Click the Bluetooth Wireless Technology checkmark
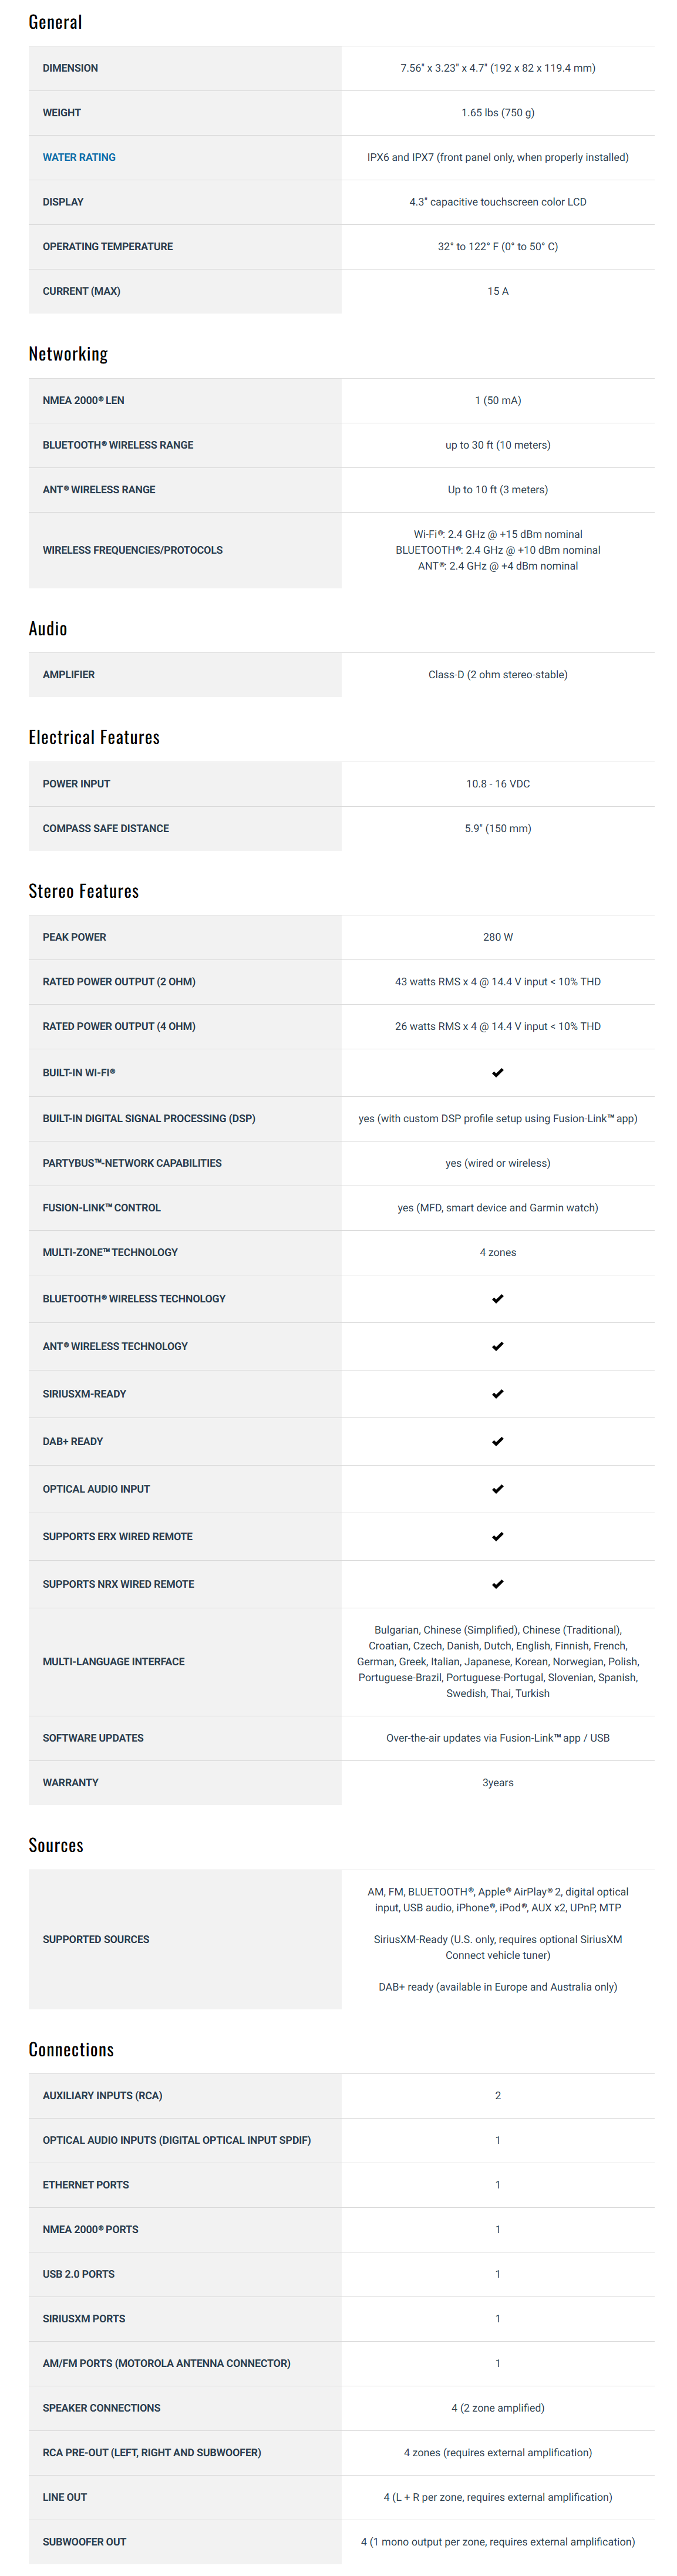Screen dimensions: 677x2576 click(x=497, y=1298)
